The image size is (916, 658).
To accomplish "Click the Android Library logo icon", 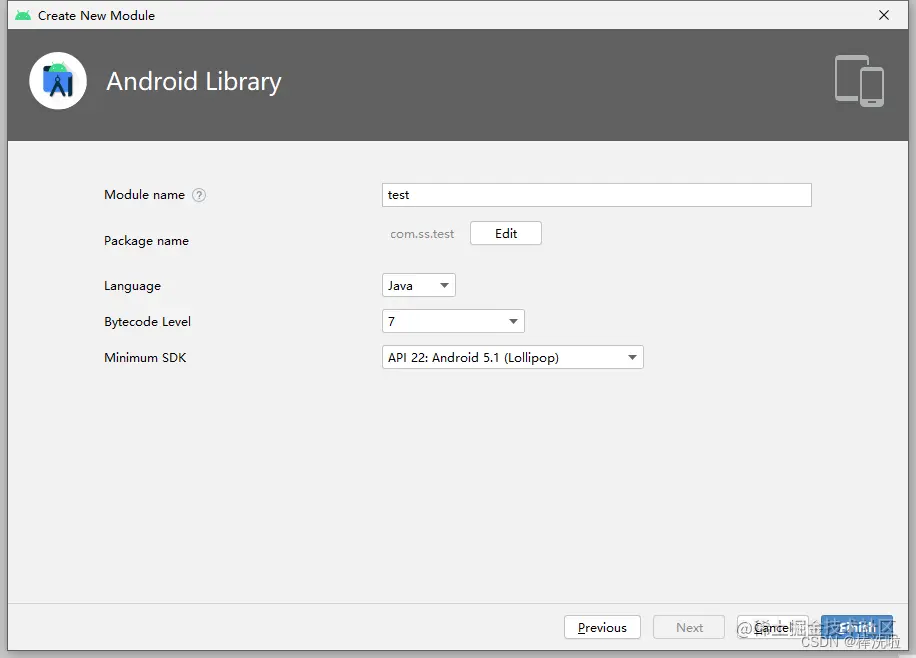I will tap(58, 82).
